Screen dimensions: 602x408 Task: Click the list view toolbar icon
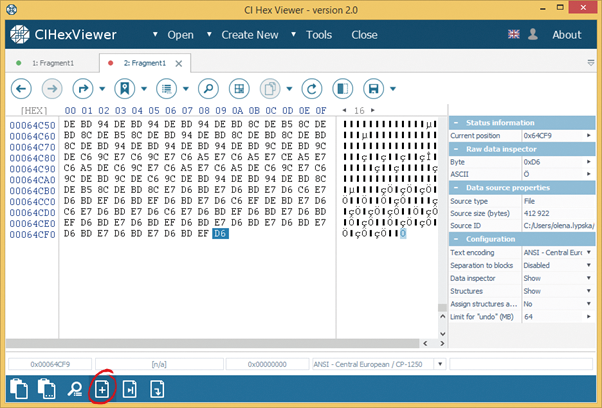coord(167,89)
